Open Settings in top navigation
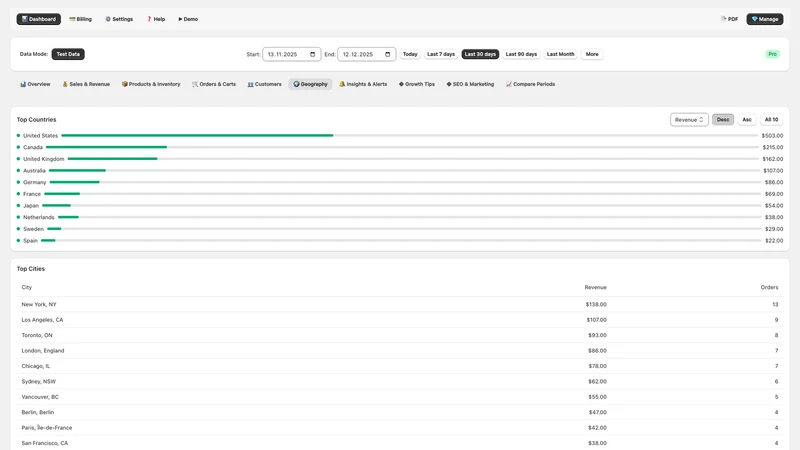This screenshot has width=800, height=450. click(119, 19)
